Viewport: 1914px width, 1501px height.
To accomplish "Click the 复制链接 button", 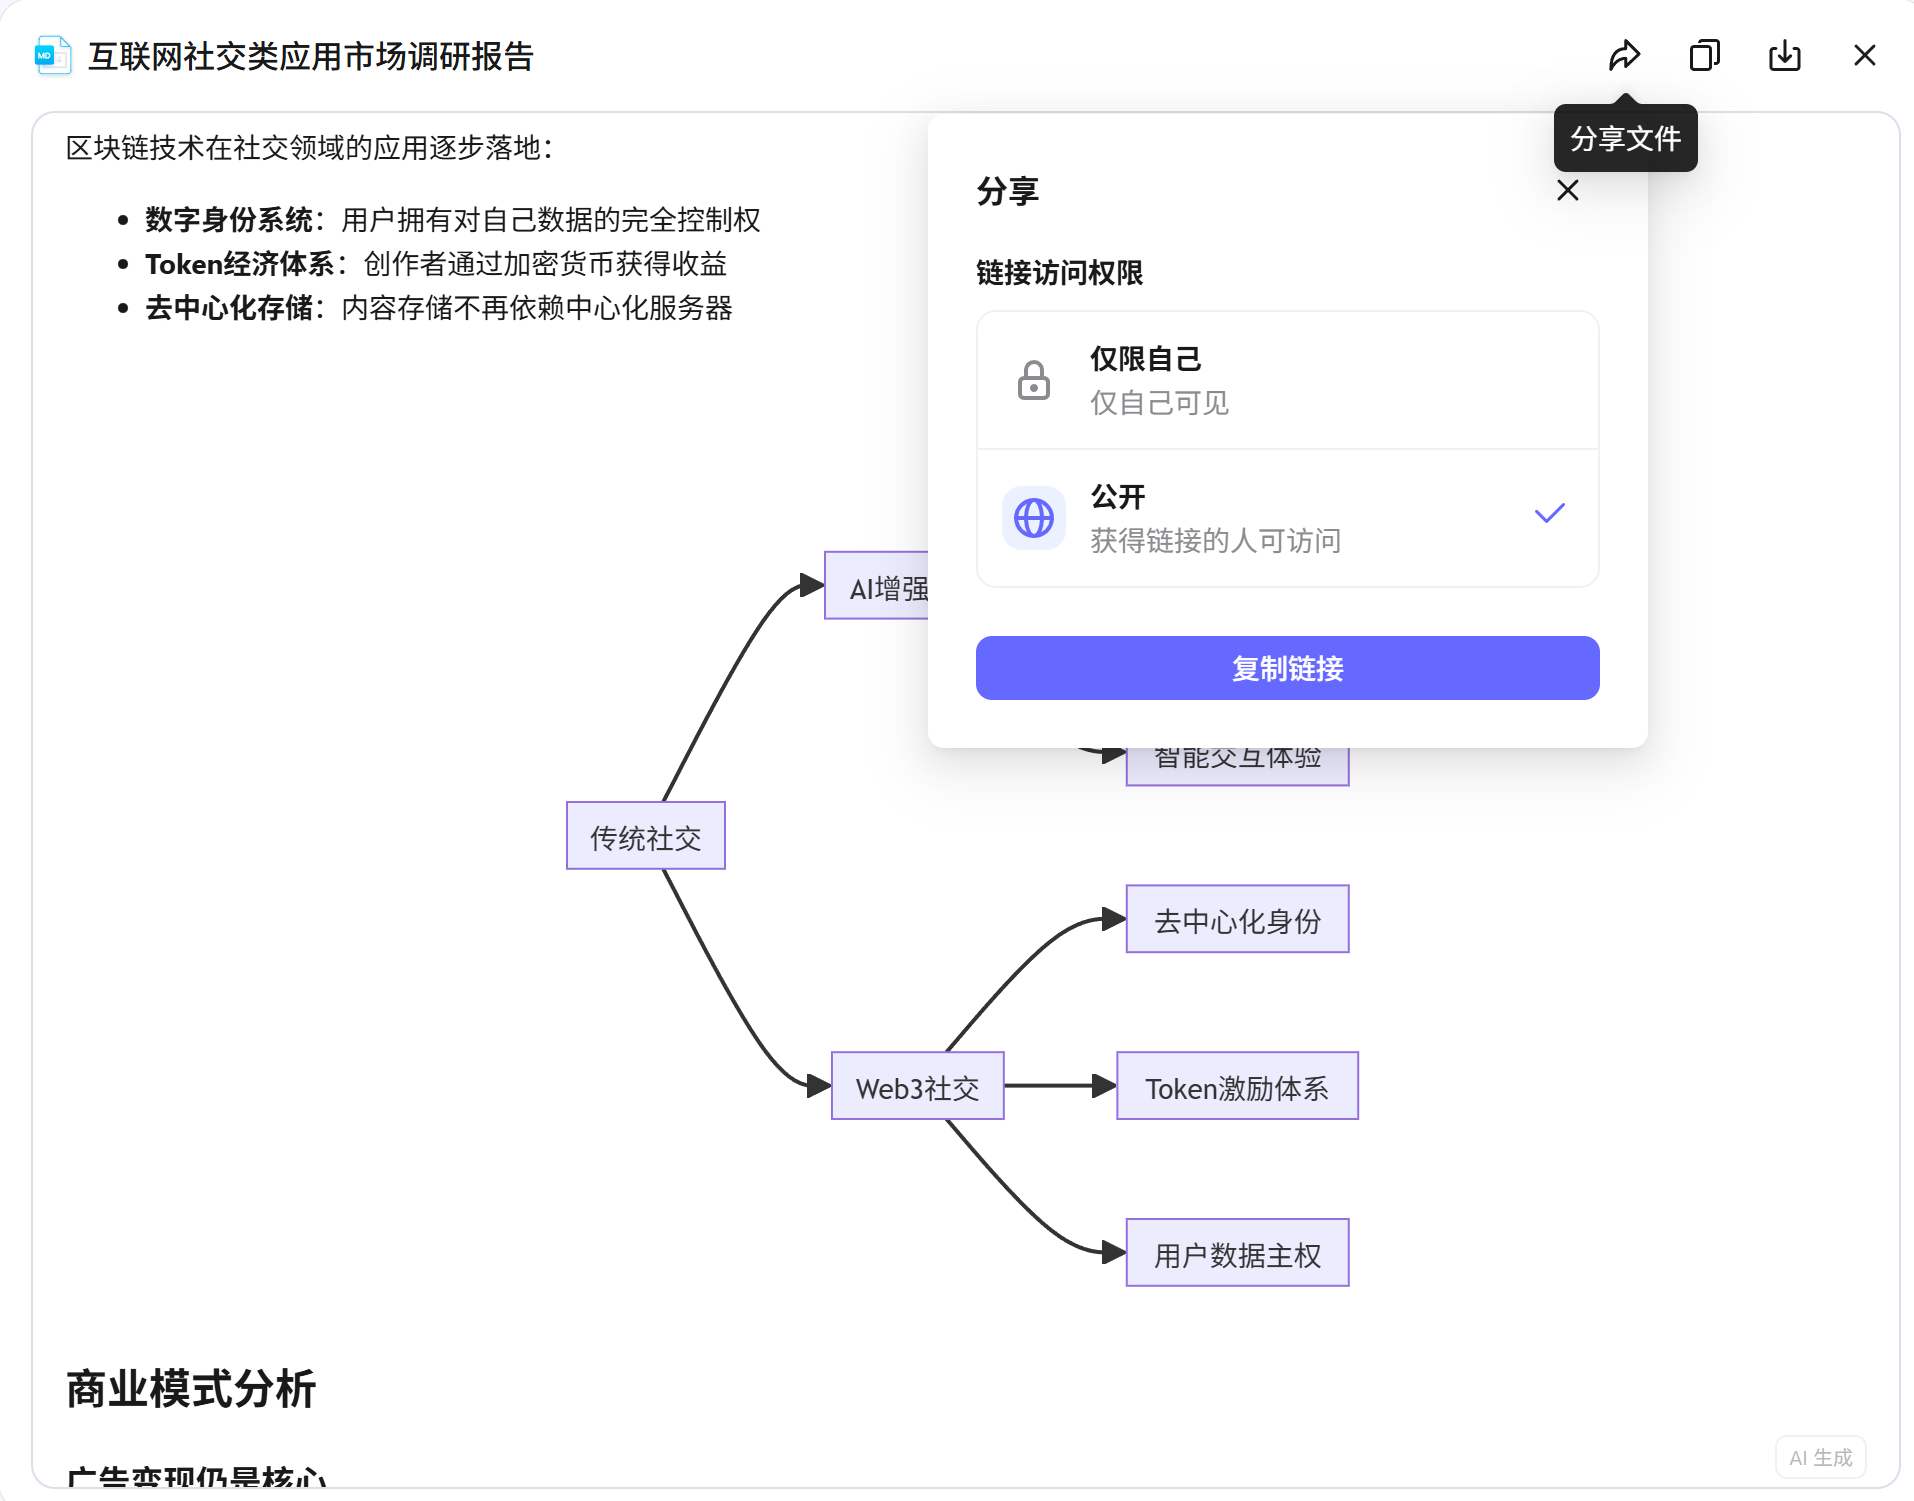I will point(1286,668).
